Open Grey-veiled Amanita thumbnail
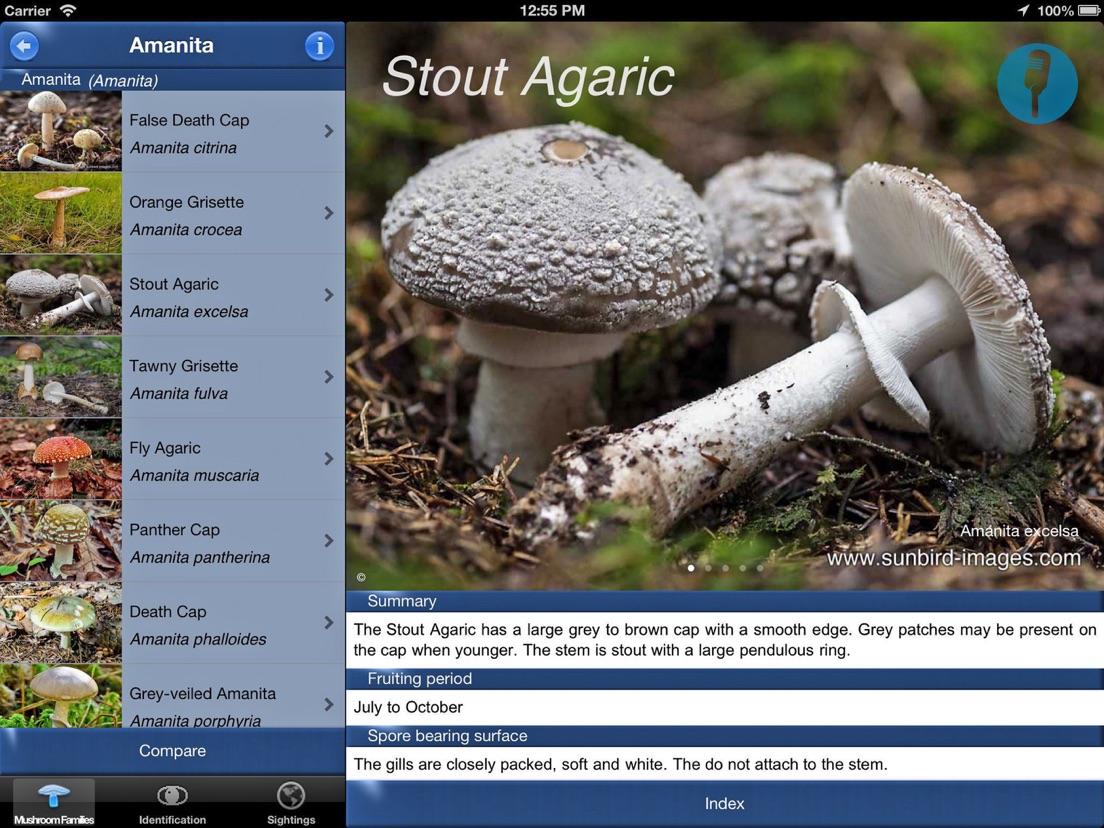 (x=61, y=696)
